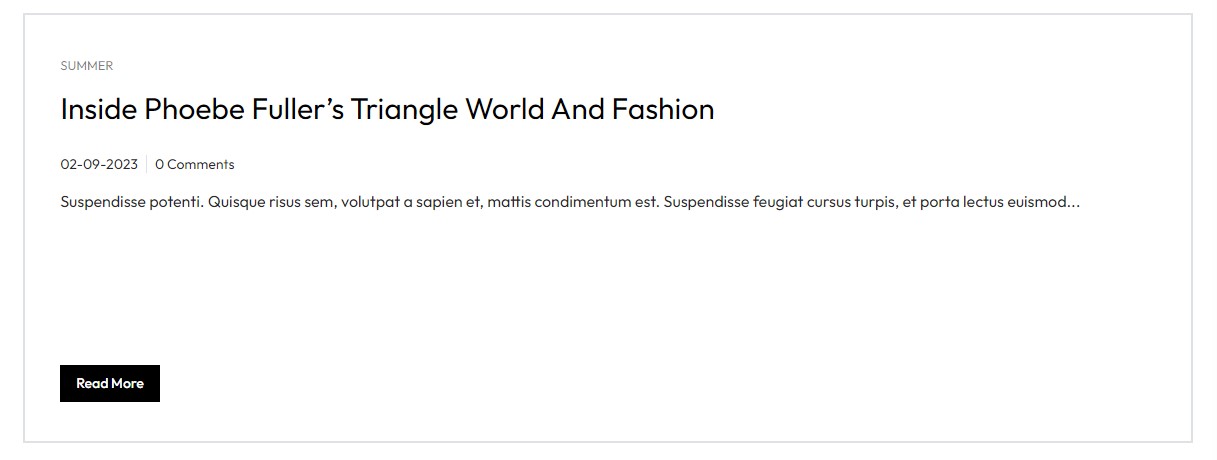The image size is (1217, 460).
Task: Click the word "Inside" starting the headline
Action: [98, 109]
